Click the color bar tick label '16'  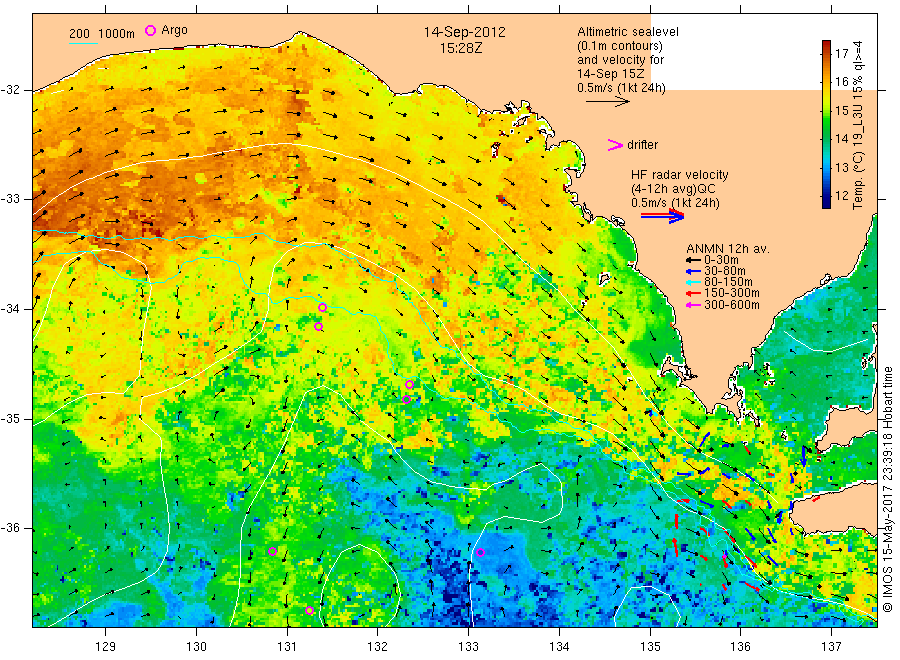842,82
